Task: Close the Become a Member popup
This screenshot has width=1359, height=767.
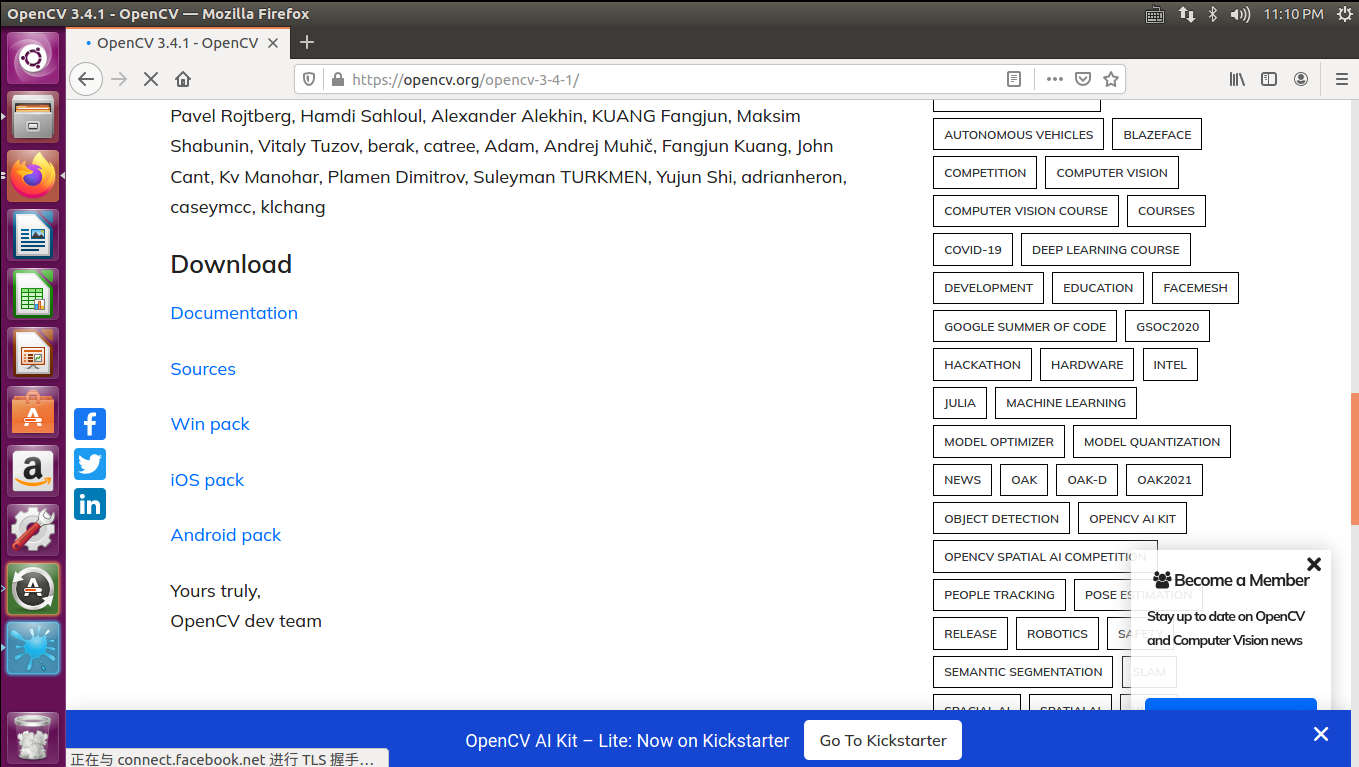Action: 1314,564
